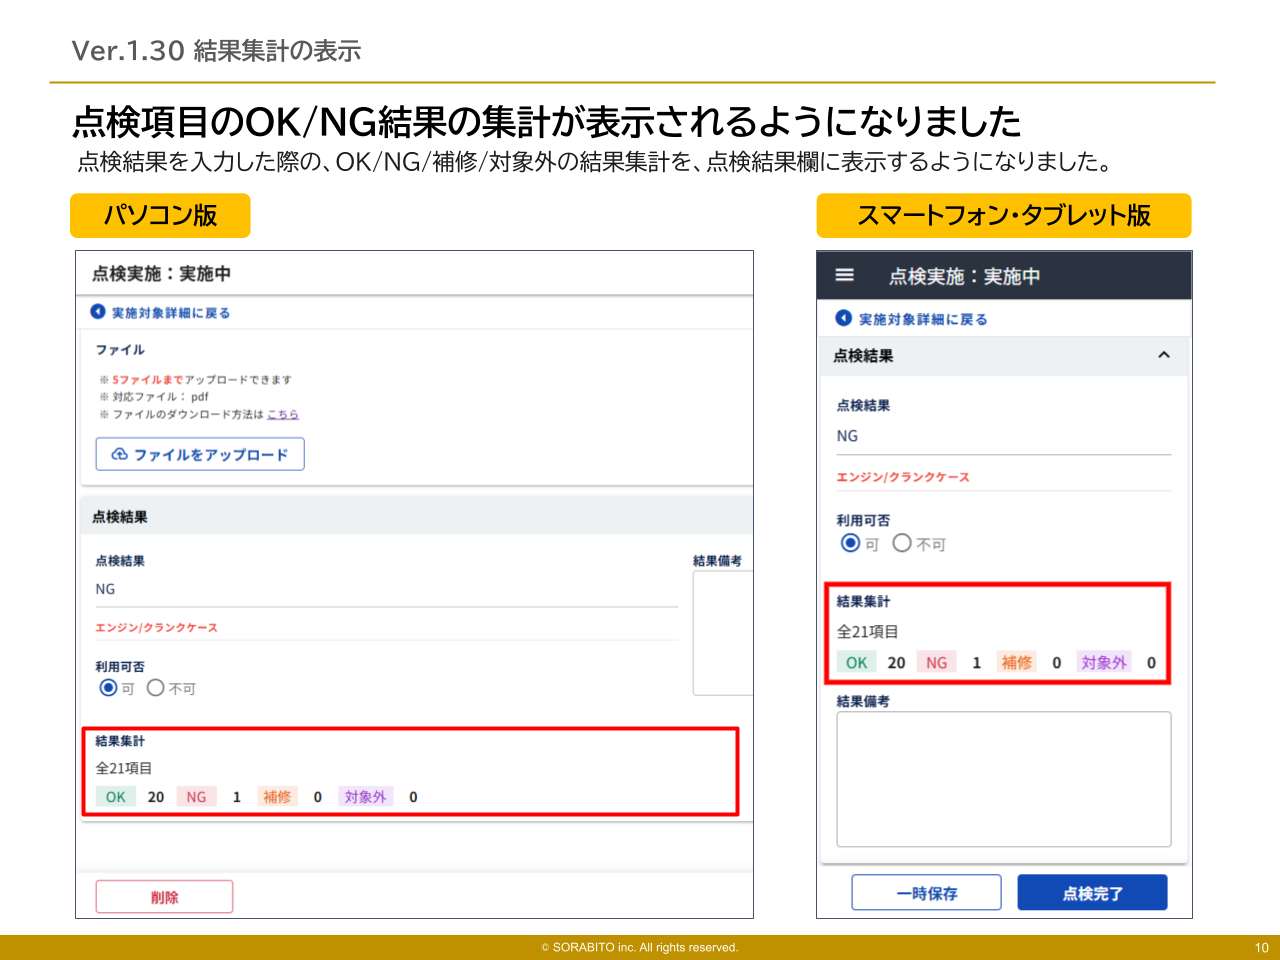Click the orange 補修 badge in PC summary

[x=276, y=796]
